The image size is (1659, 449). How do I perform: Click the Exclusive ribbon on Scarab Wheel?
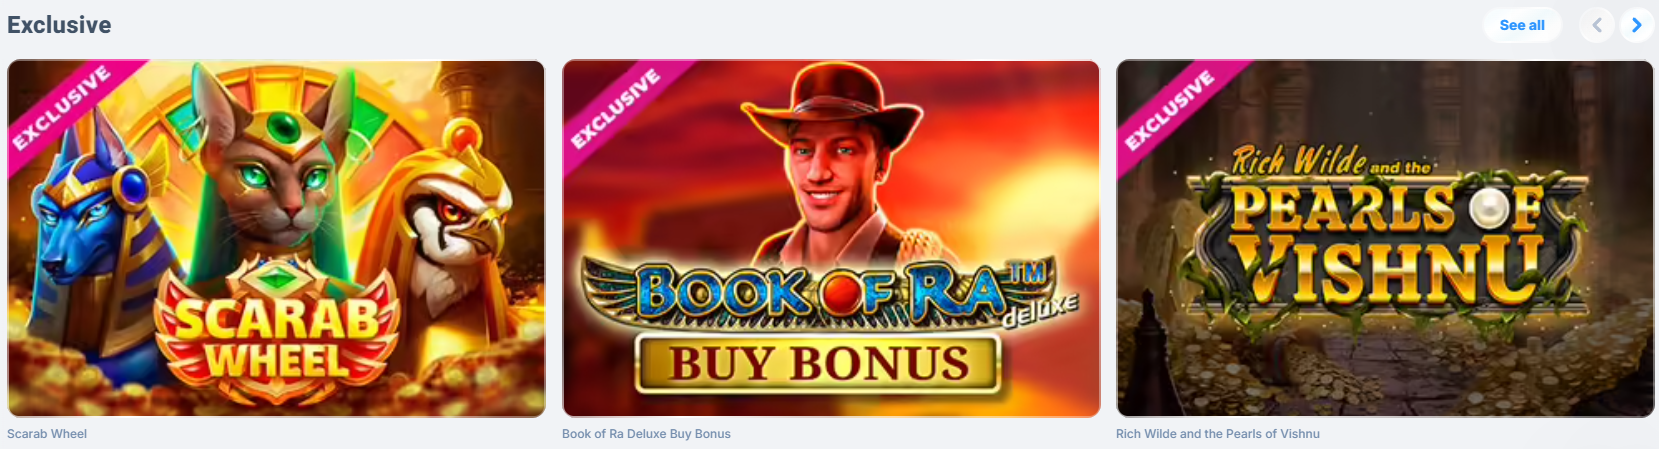pyautogui.click(x=62, y=107)
